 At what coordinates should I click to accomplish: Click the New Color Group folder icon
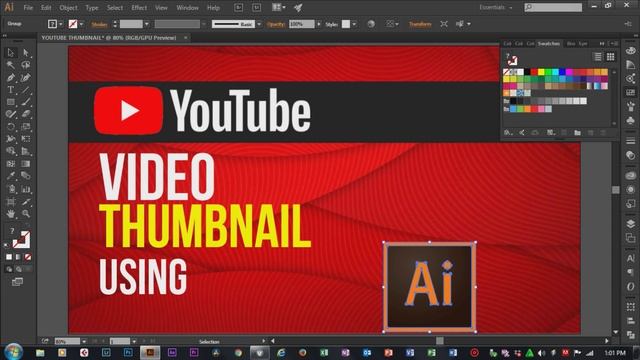(x=577, y=133)
